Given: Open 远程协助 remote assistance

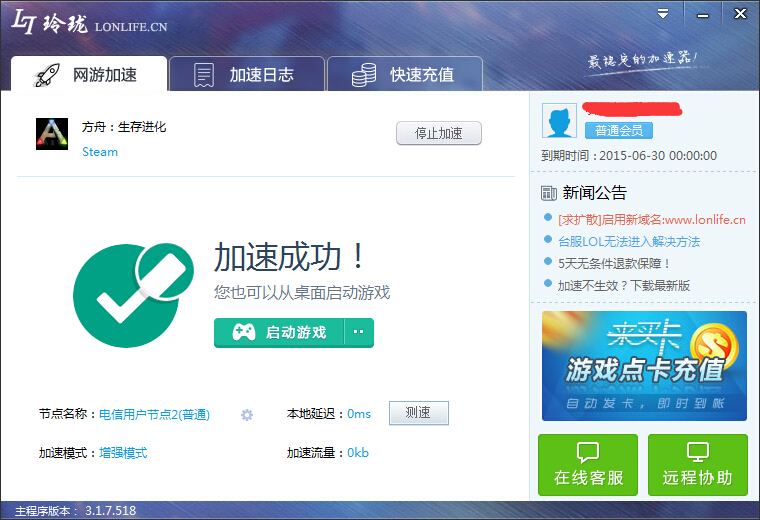Looking at the screenshot, I should (x=697, y=465).
